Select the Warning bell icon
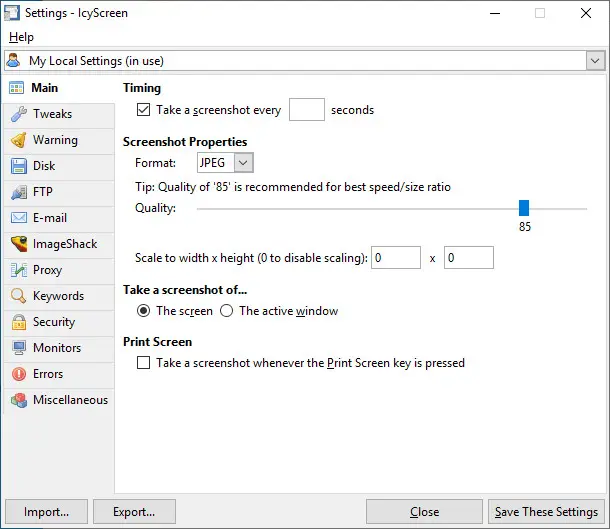The image size is (610, 529). click(x=19, y=140)
